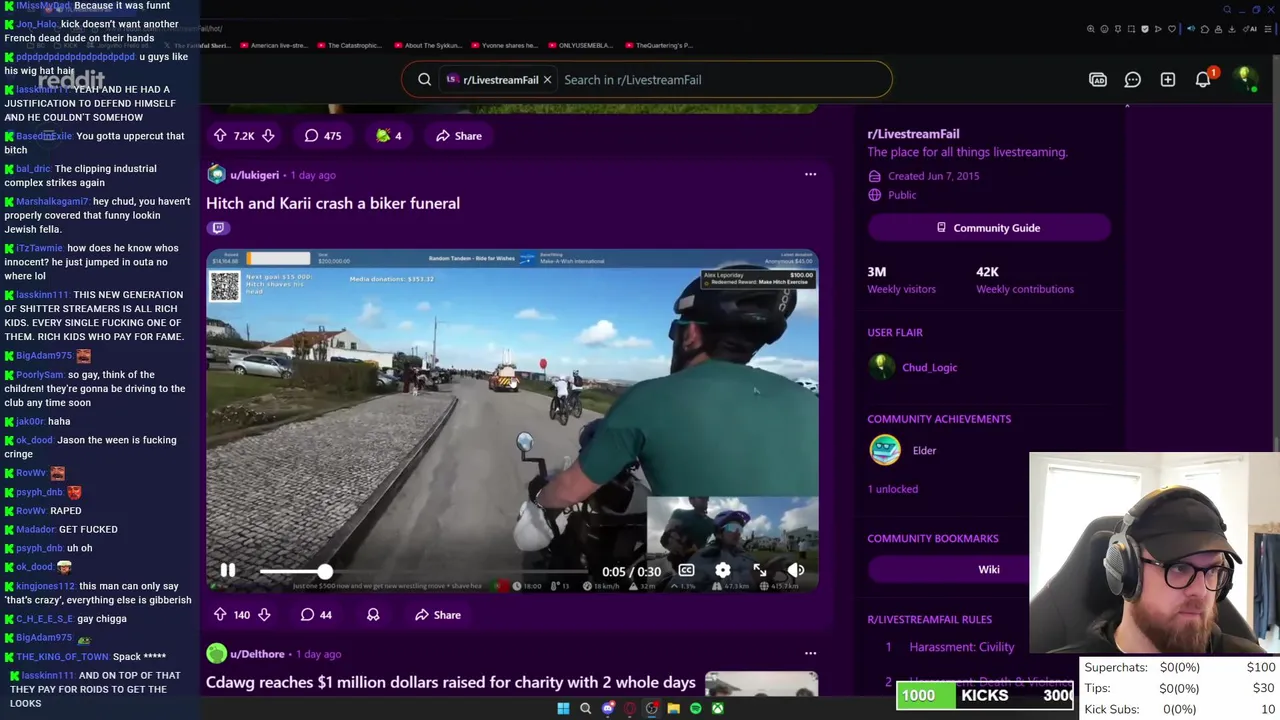
Task: Open the user avatar menu
Action: point(1245,79)
